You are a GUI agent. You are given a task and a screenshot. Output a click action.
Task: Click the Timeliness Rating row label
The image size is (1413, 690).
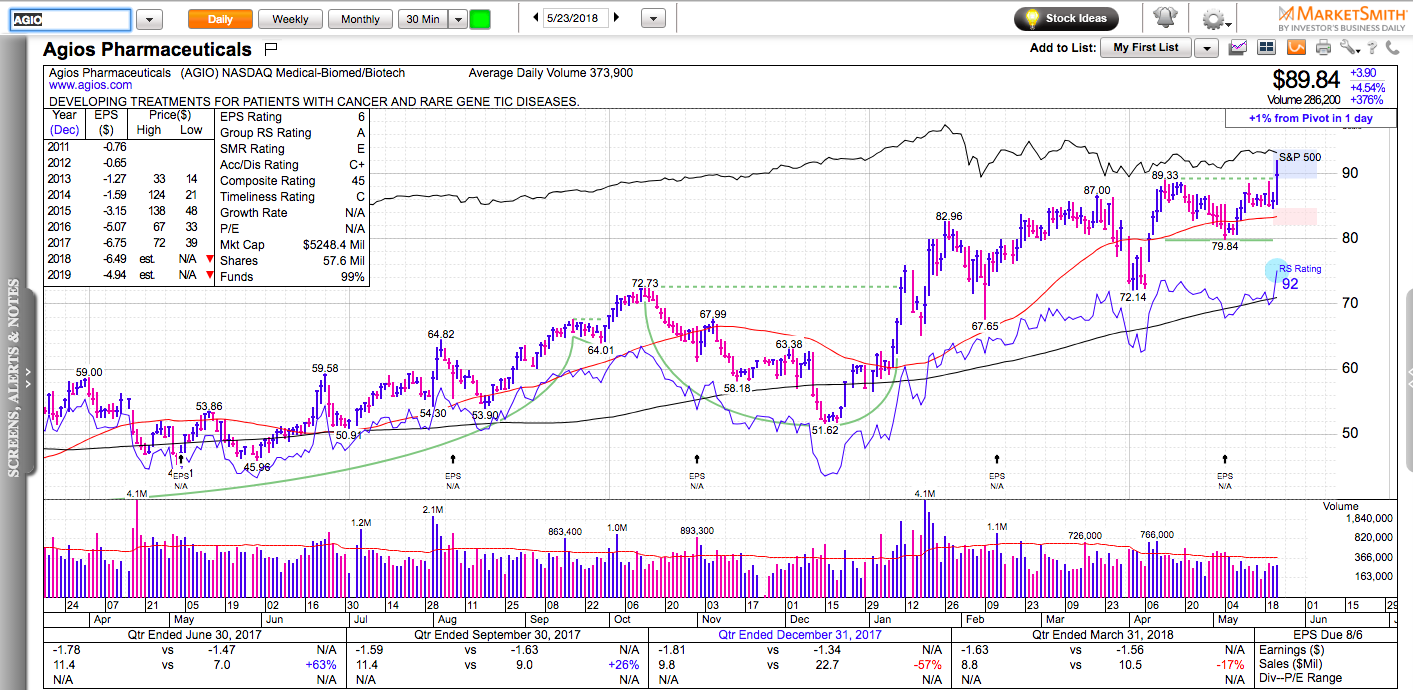tap(268, 197)
